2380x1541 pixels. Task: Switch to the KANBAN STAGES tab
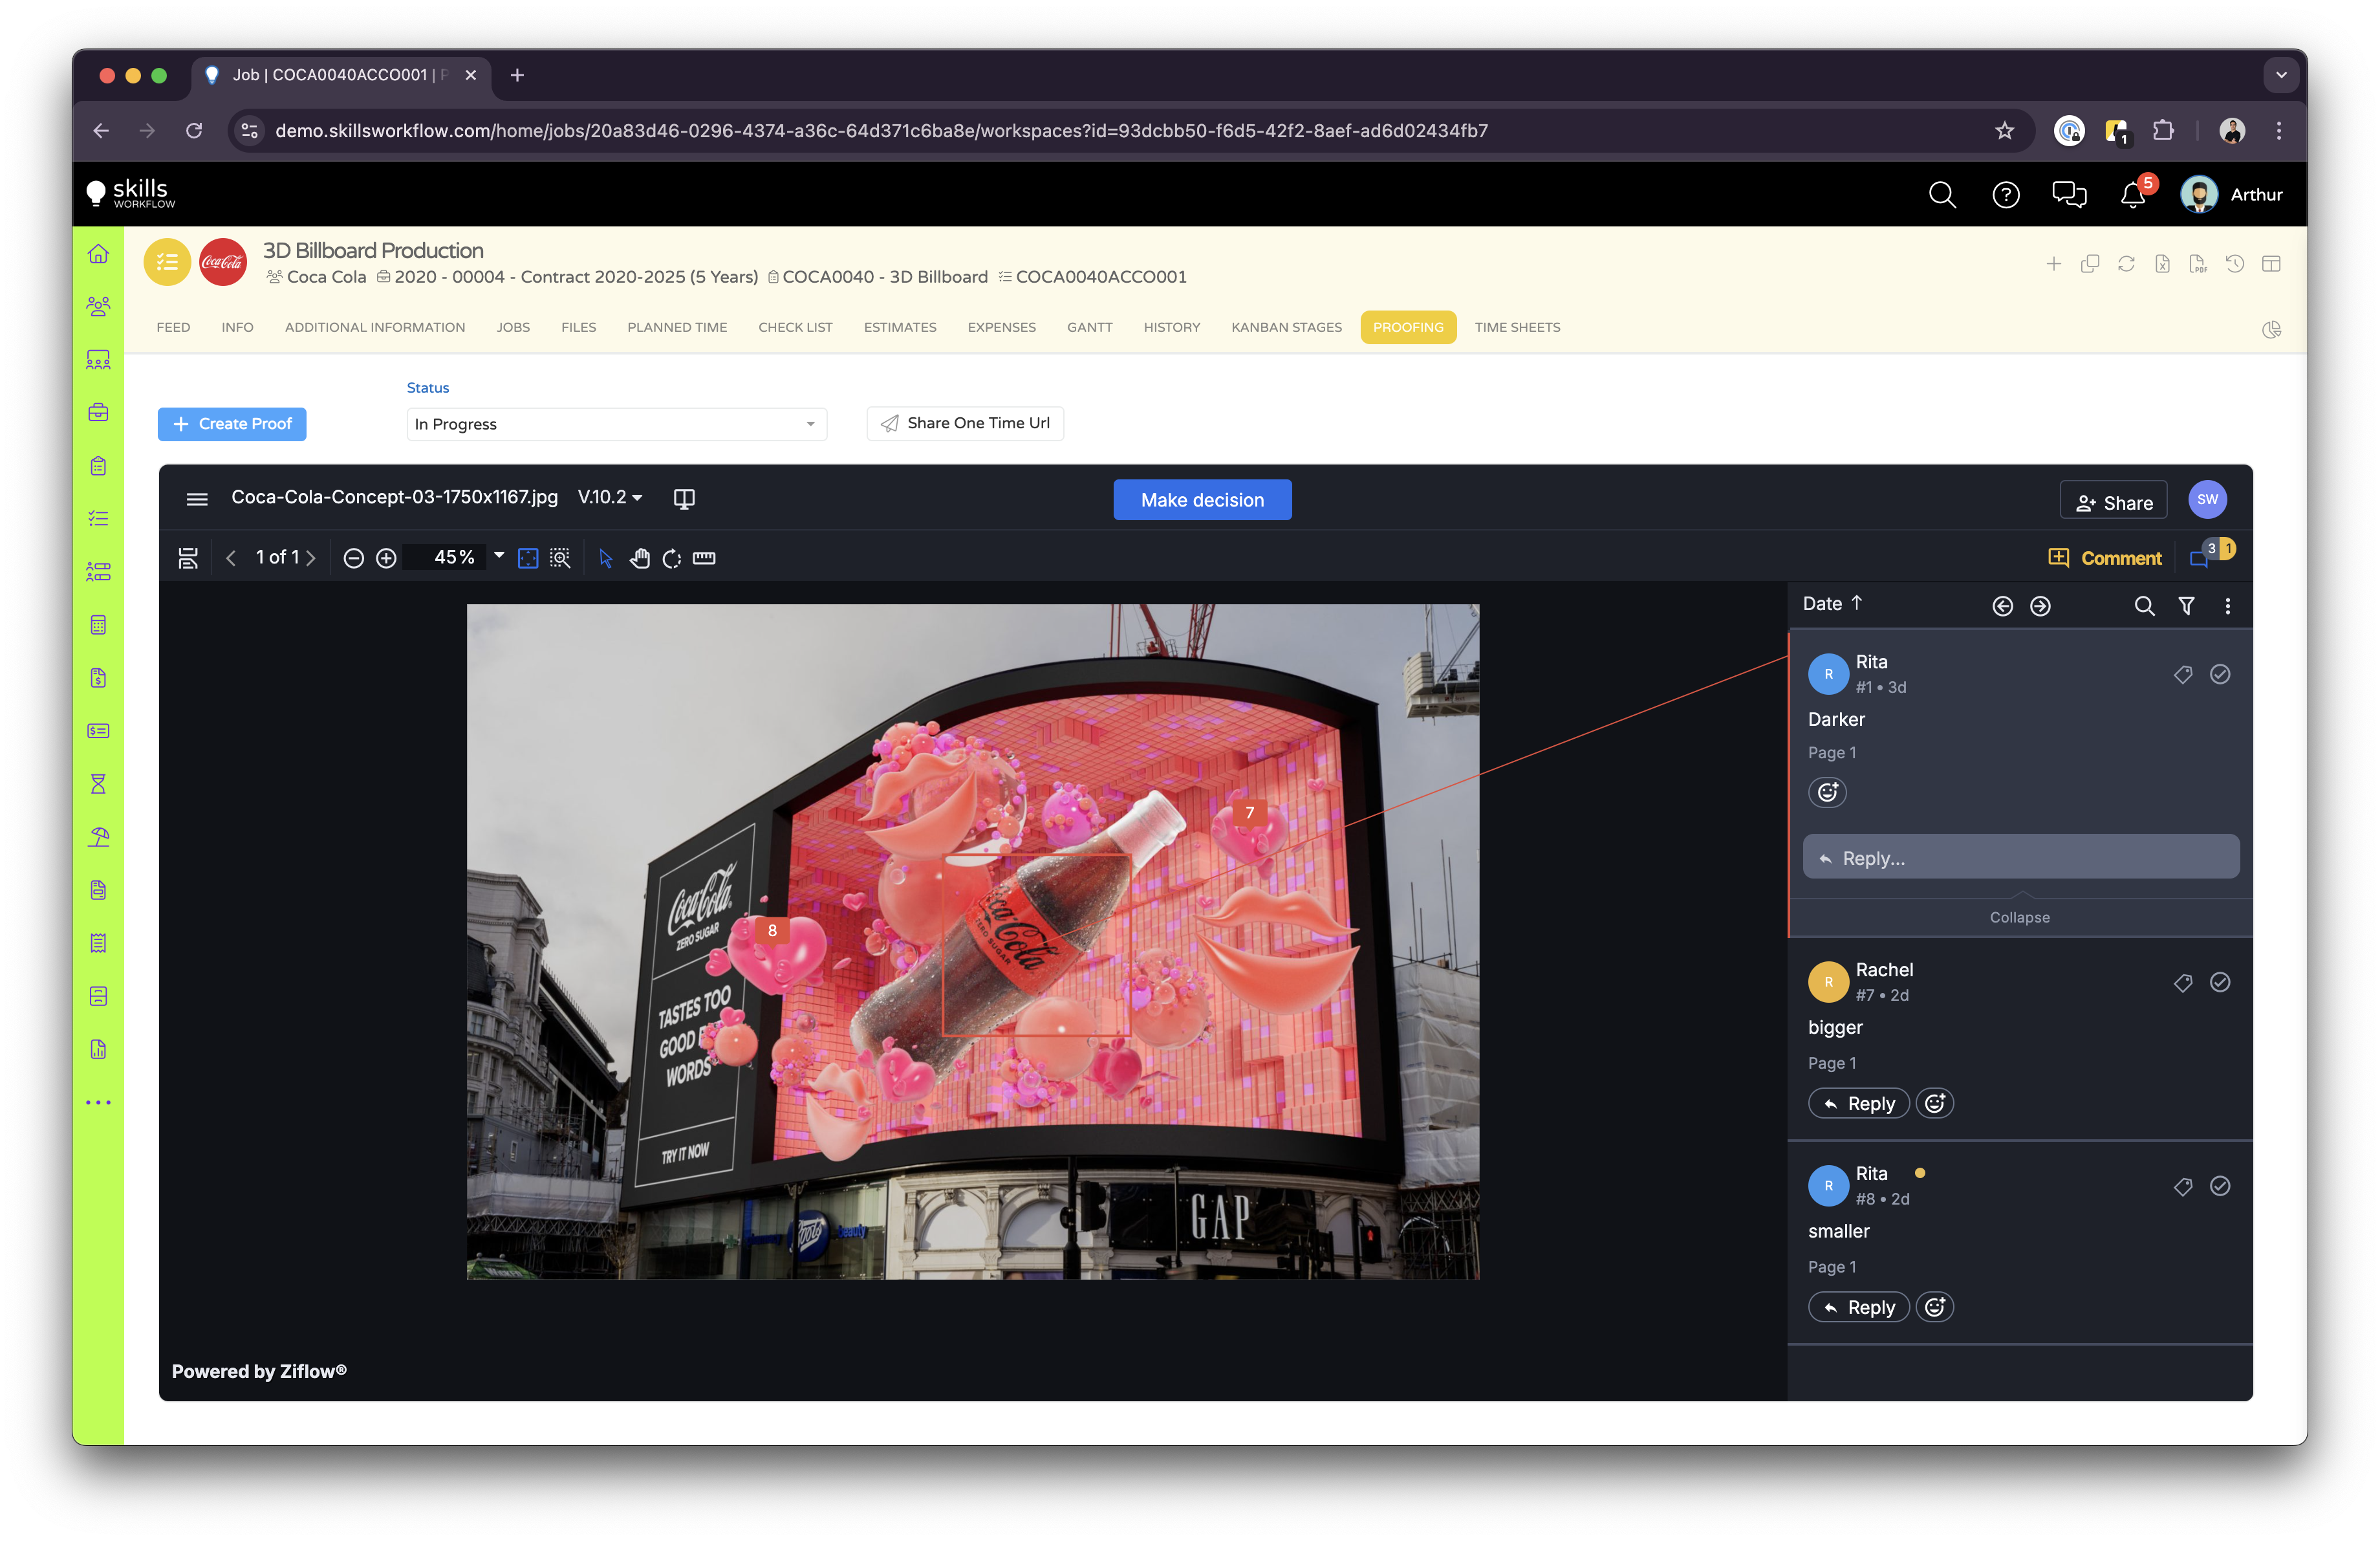click(1286, 327)
